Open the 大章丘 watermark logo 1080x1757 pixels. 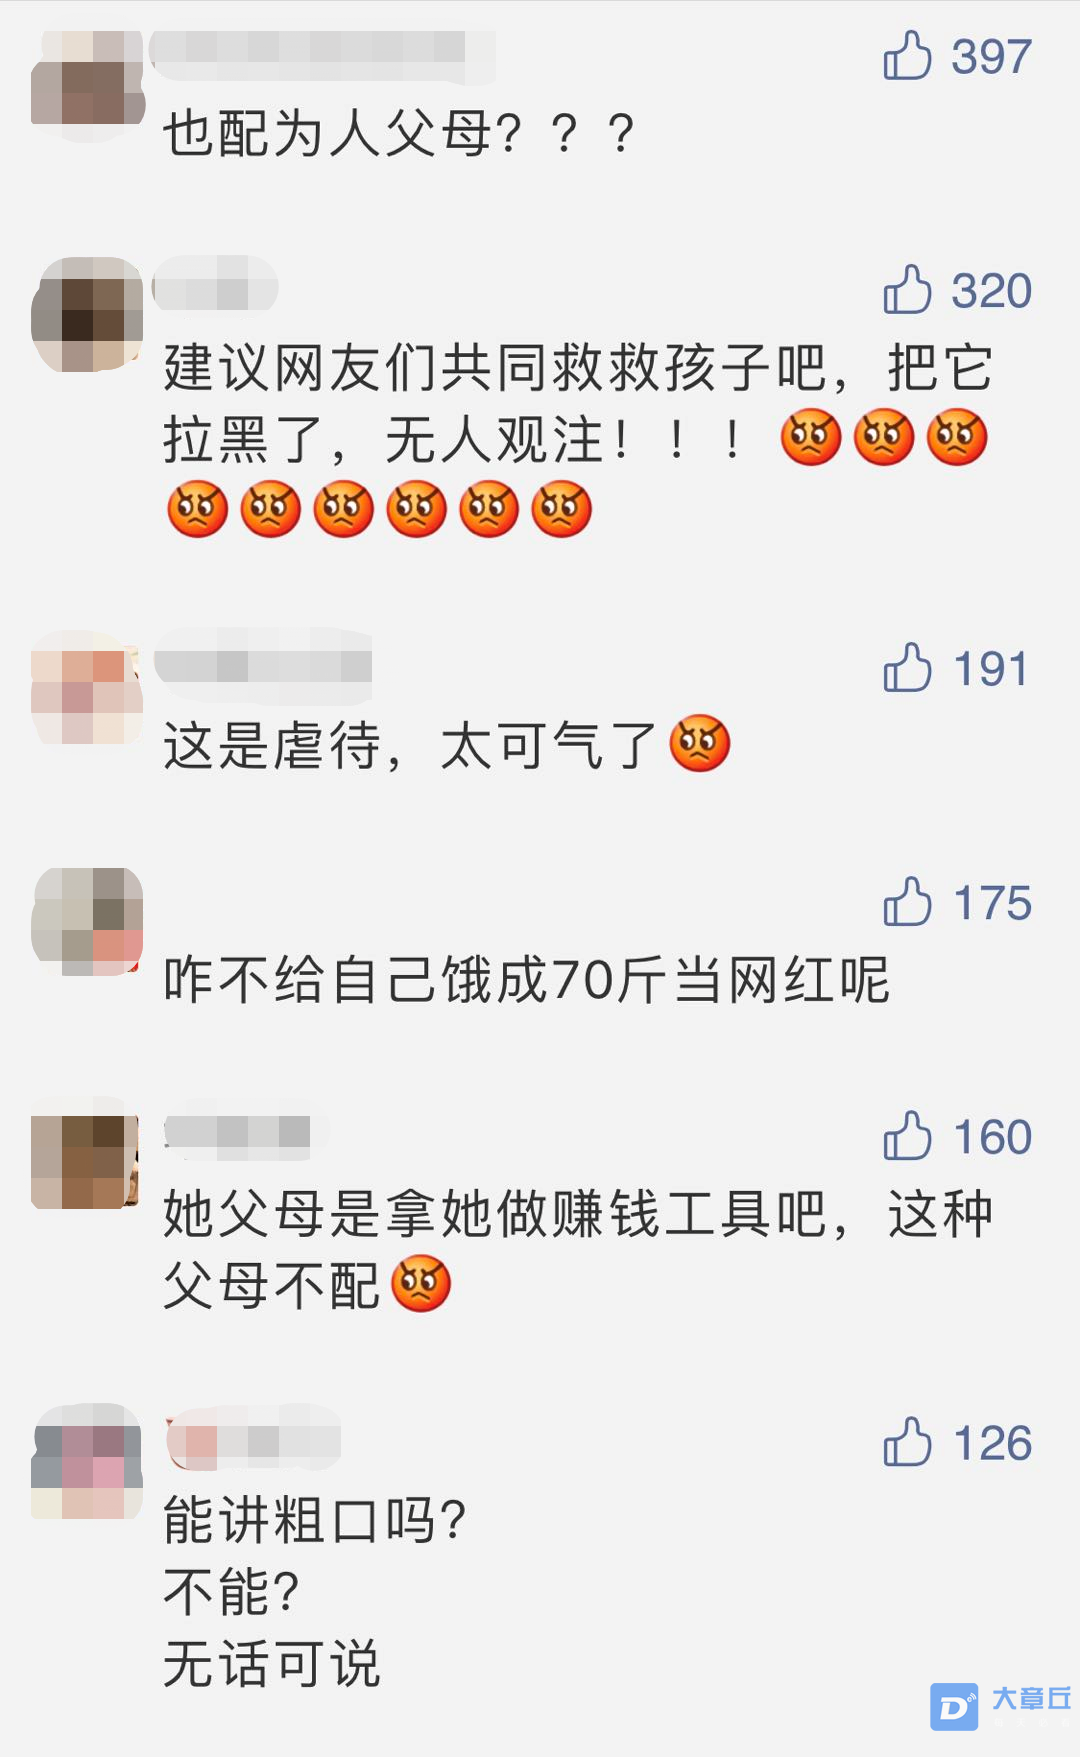coord(1001,1706)
